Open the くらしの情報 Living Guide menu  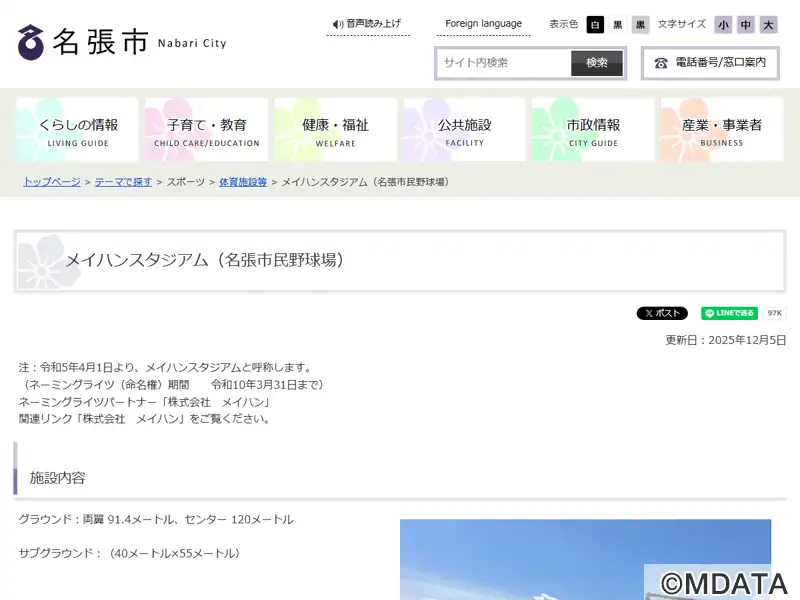point(78,130)
